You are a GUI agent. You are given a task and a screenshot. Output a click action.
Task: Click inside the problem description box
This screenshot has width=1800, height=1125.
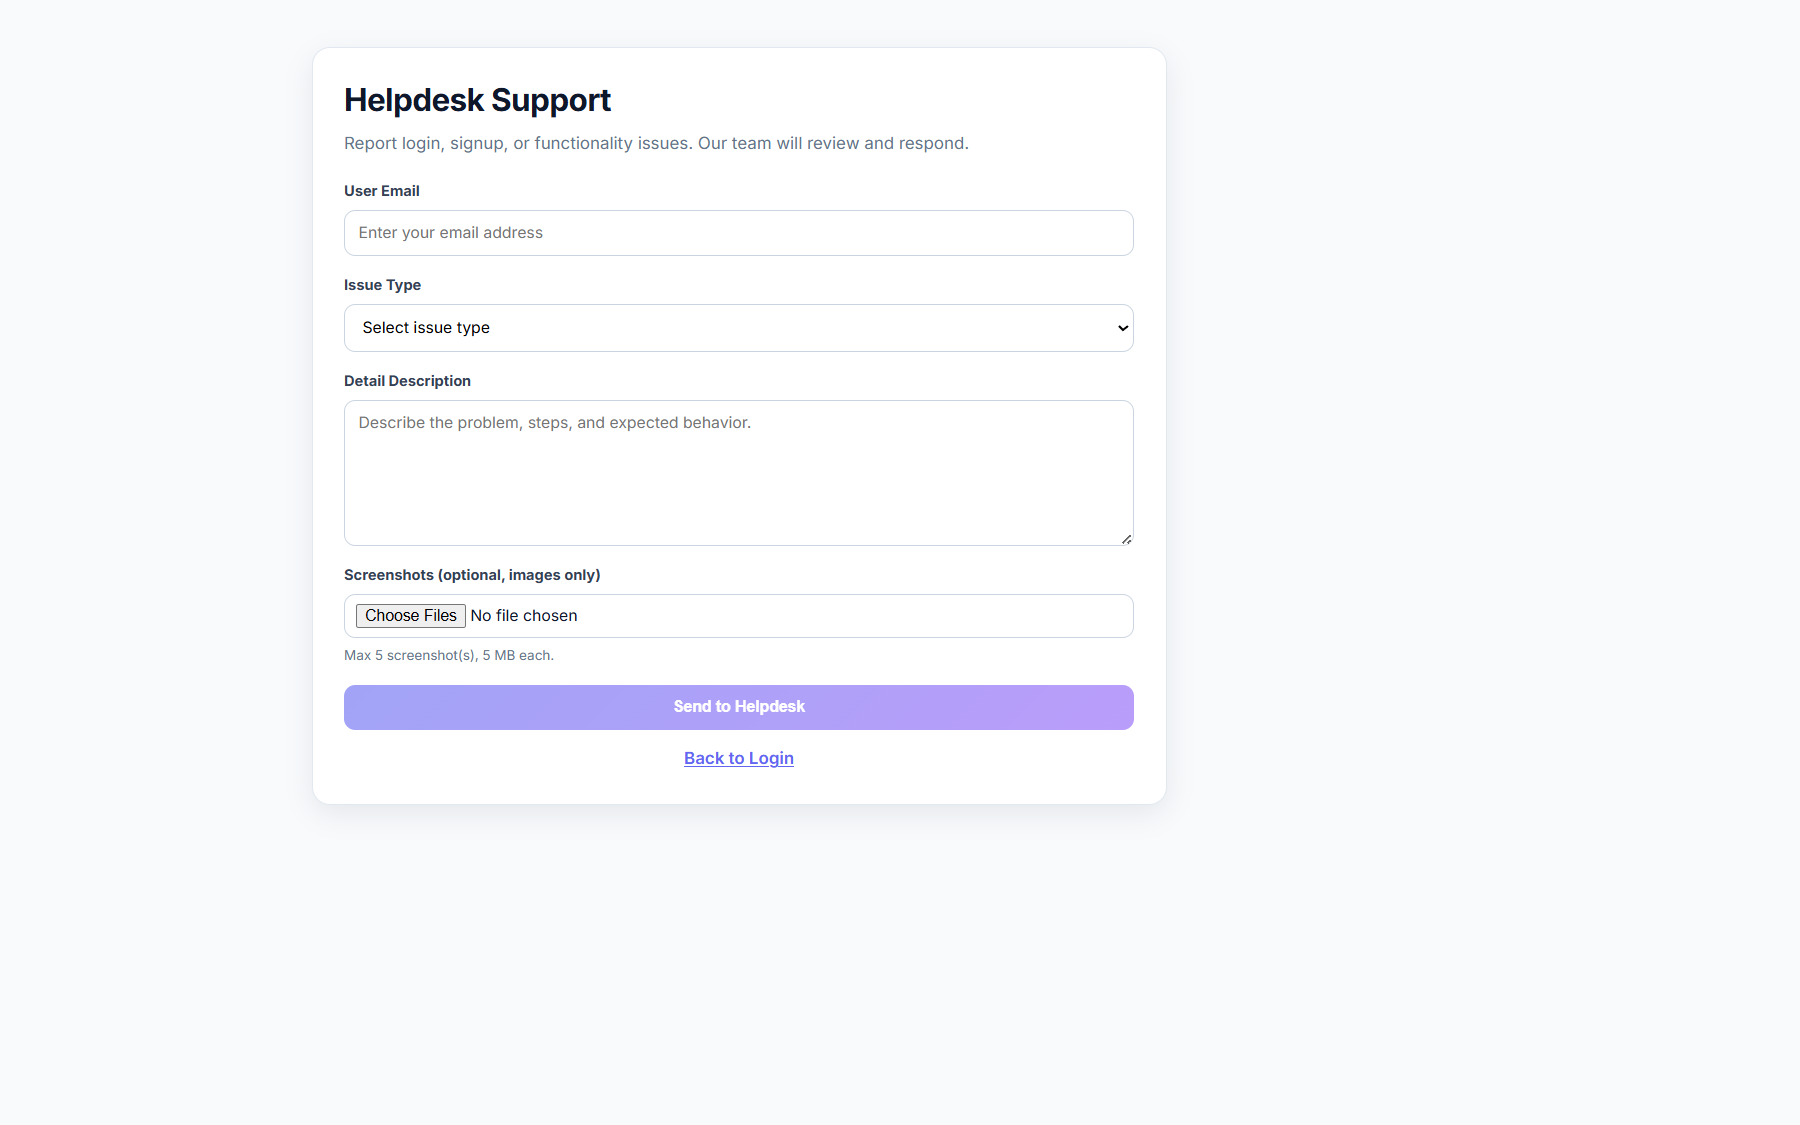click(738, 472)
